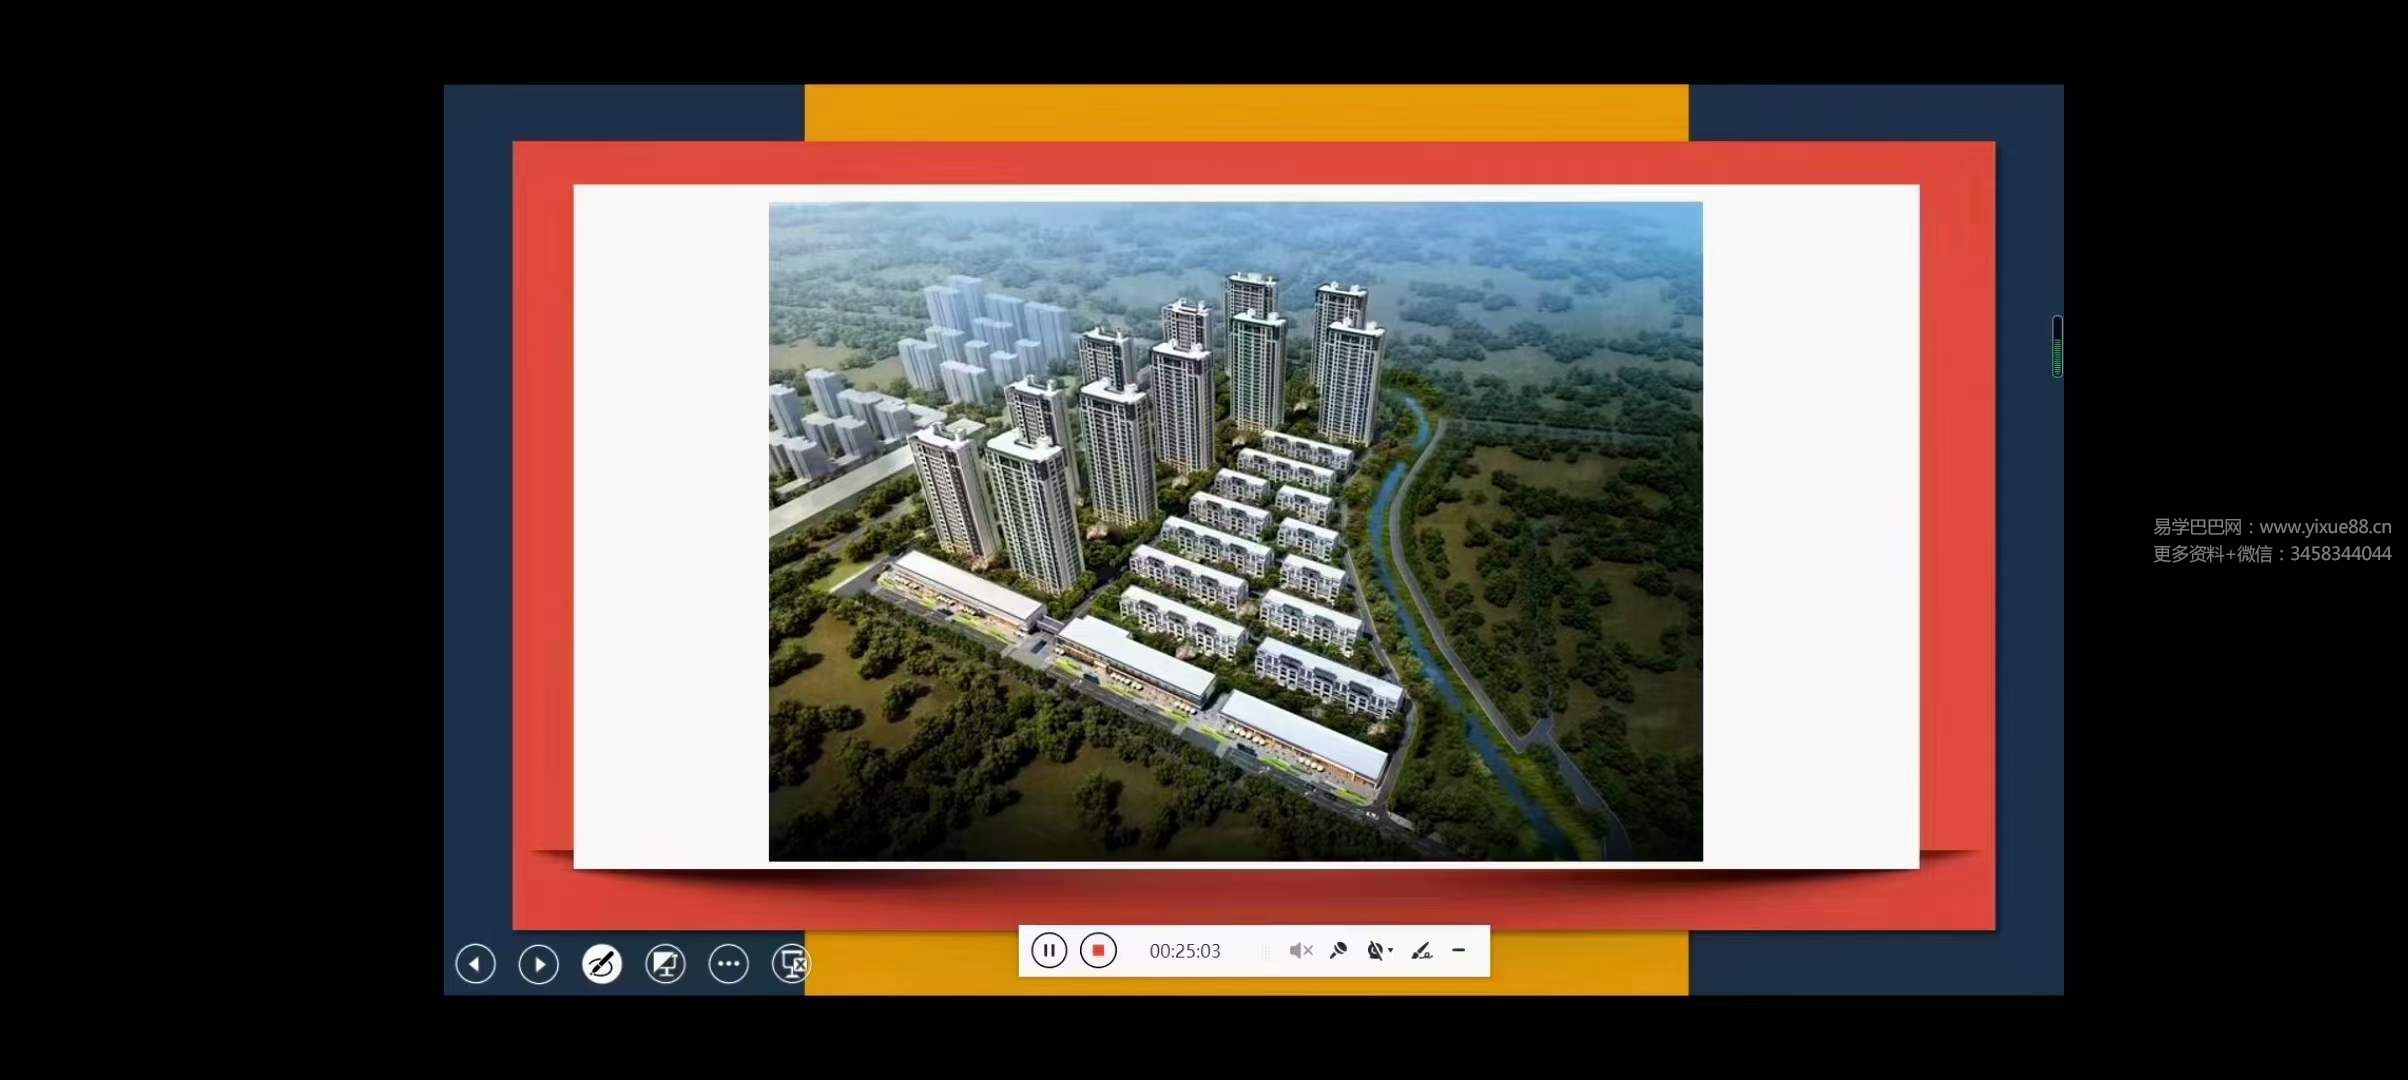
Task: Click the aerial building rendering image
Action: pos(1235,530)
